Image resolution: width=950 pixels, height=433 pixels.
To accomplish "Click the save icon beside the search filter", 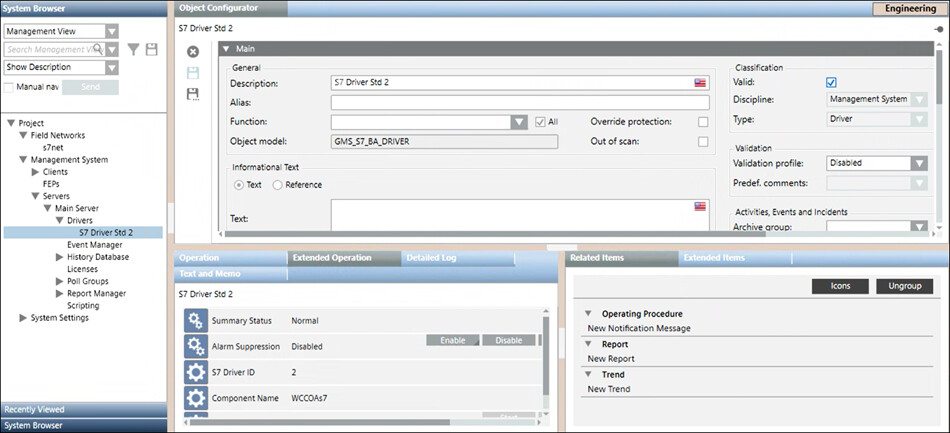I will pos(152,49).
